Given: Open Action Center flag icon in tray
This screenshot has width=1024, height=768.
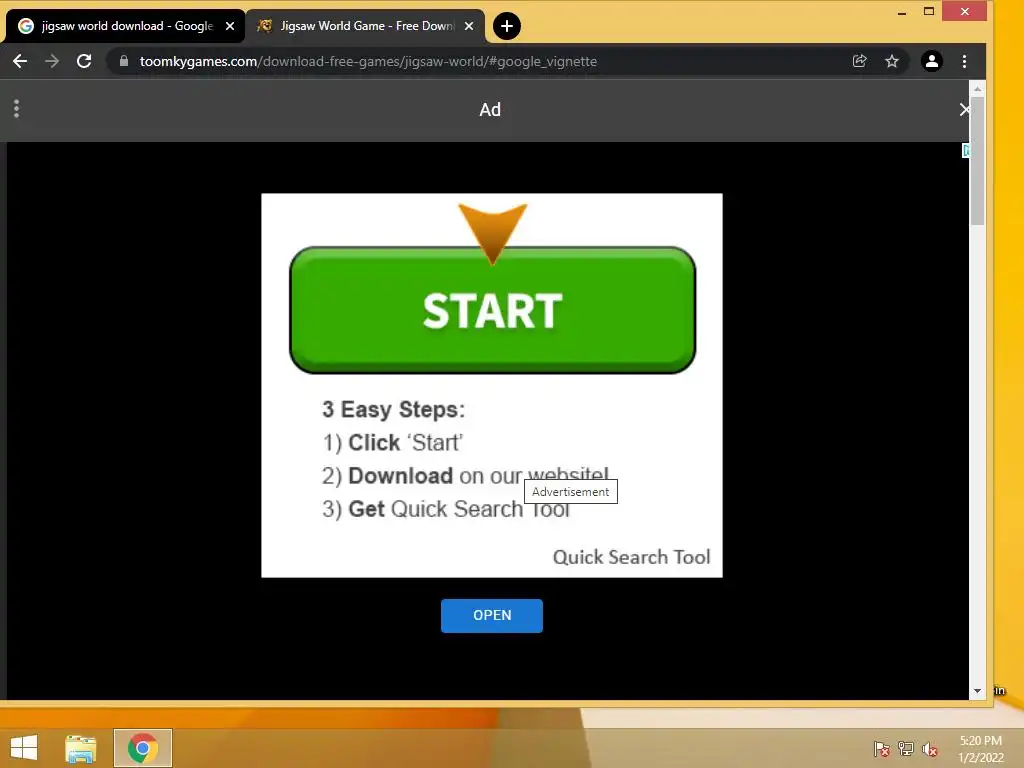Looking at the screenshot, I should tap(882, 748).
